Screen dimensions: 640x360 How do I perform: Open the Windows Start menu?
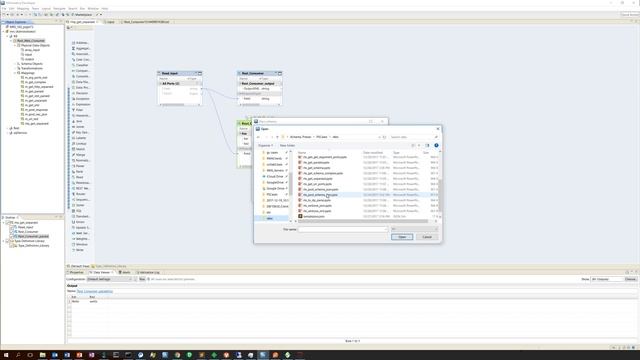coord(6,355)
